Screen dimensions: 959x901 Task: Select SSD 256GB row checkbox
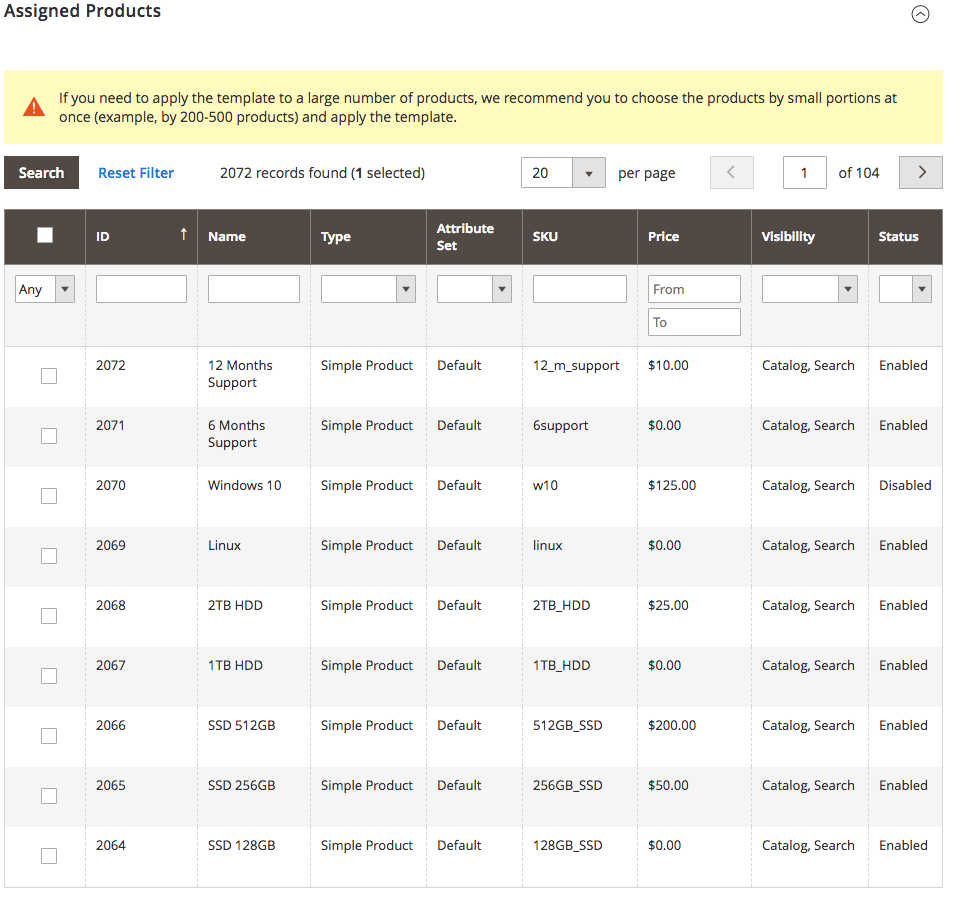coord(49,795)
